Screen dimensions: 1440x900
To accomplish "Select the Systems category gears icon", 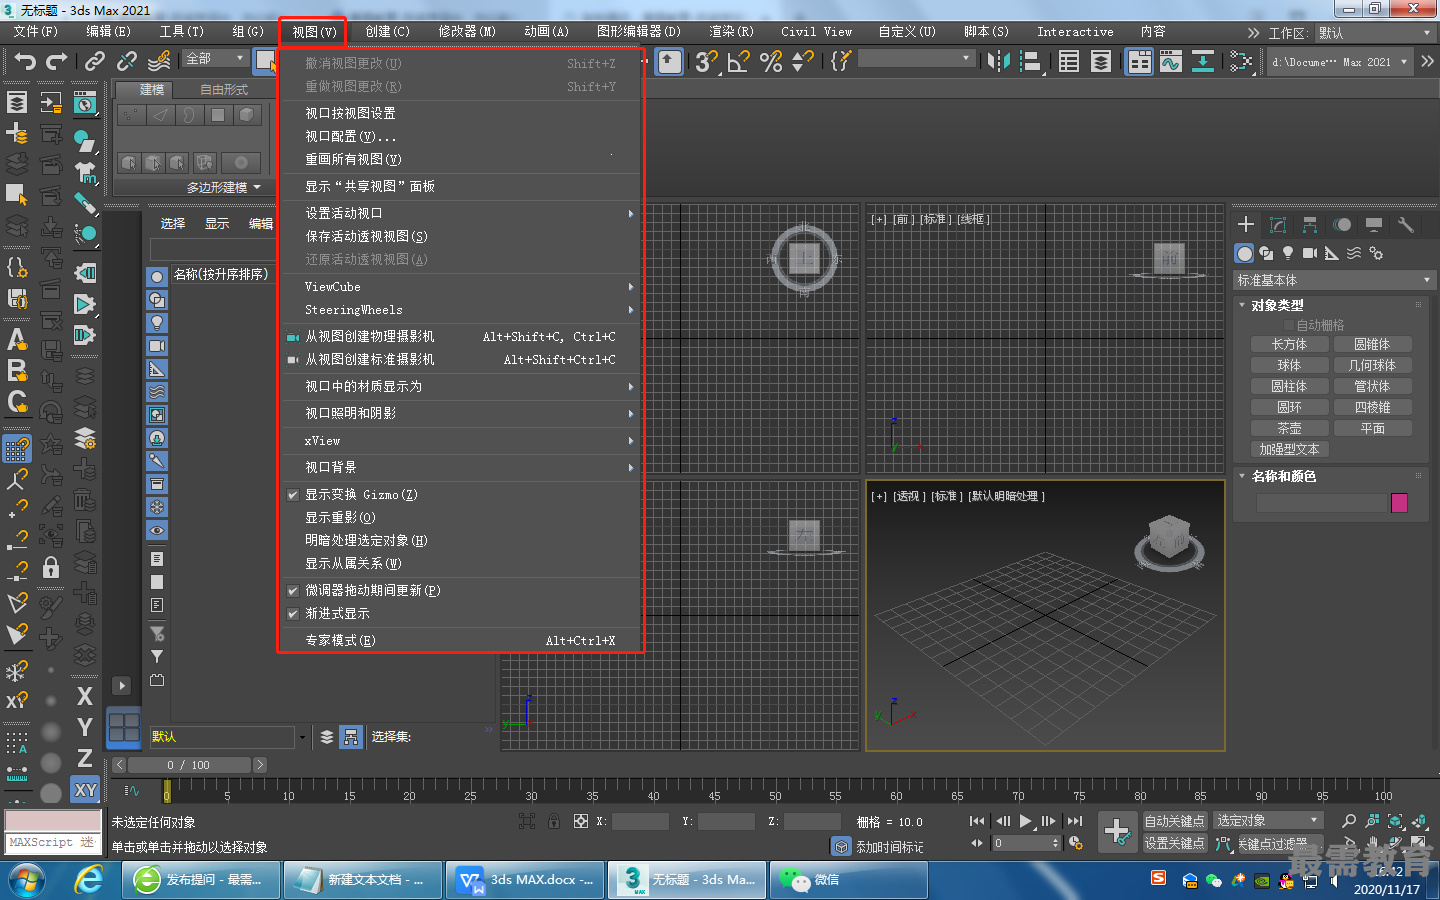I will (x=1376, y=253).
